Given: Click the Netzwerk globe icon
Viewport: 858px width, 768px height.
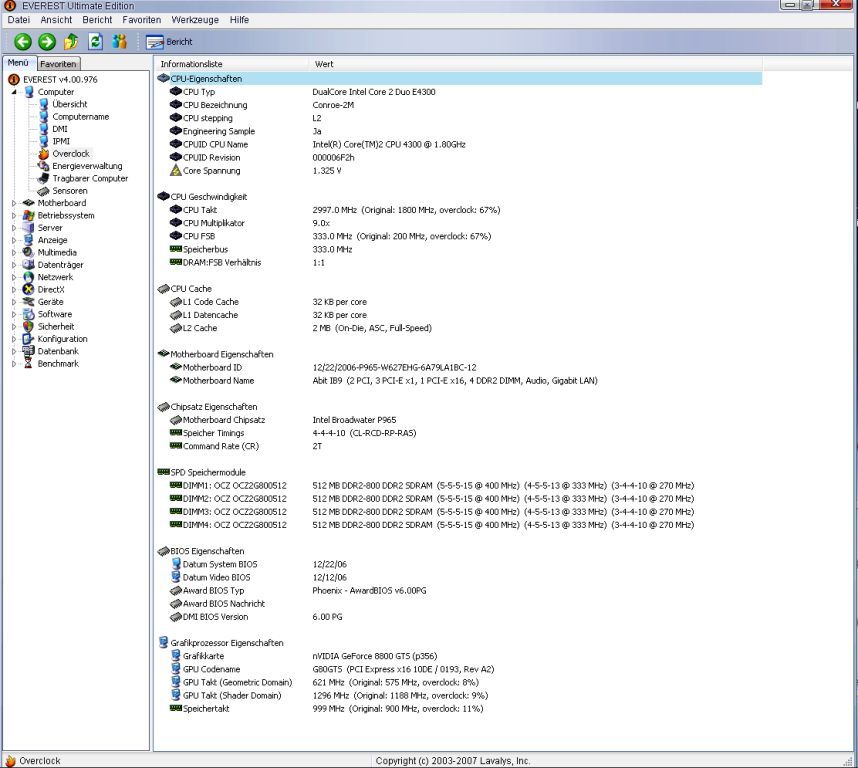Looking at the screenshot, I should [x=28, y=277].
